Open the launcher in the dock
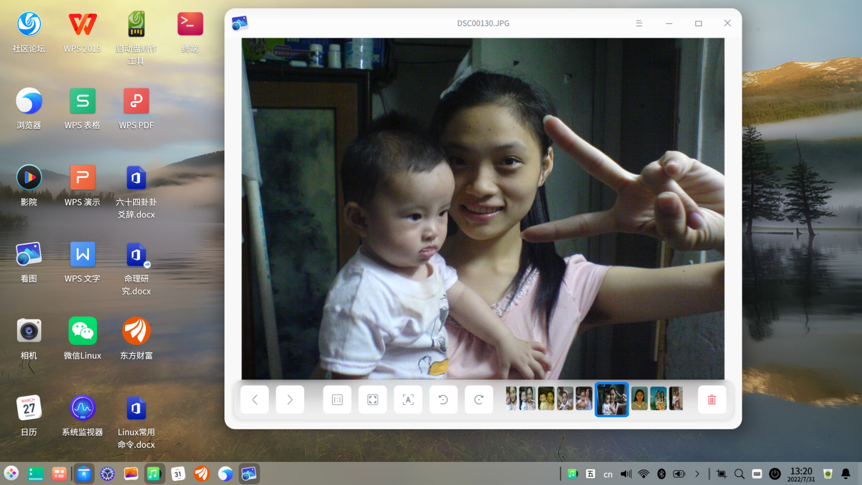 point(11,473)
